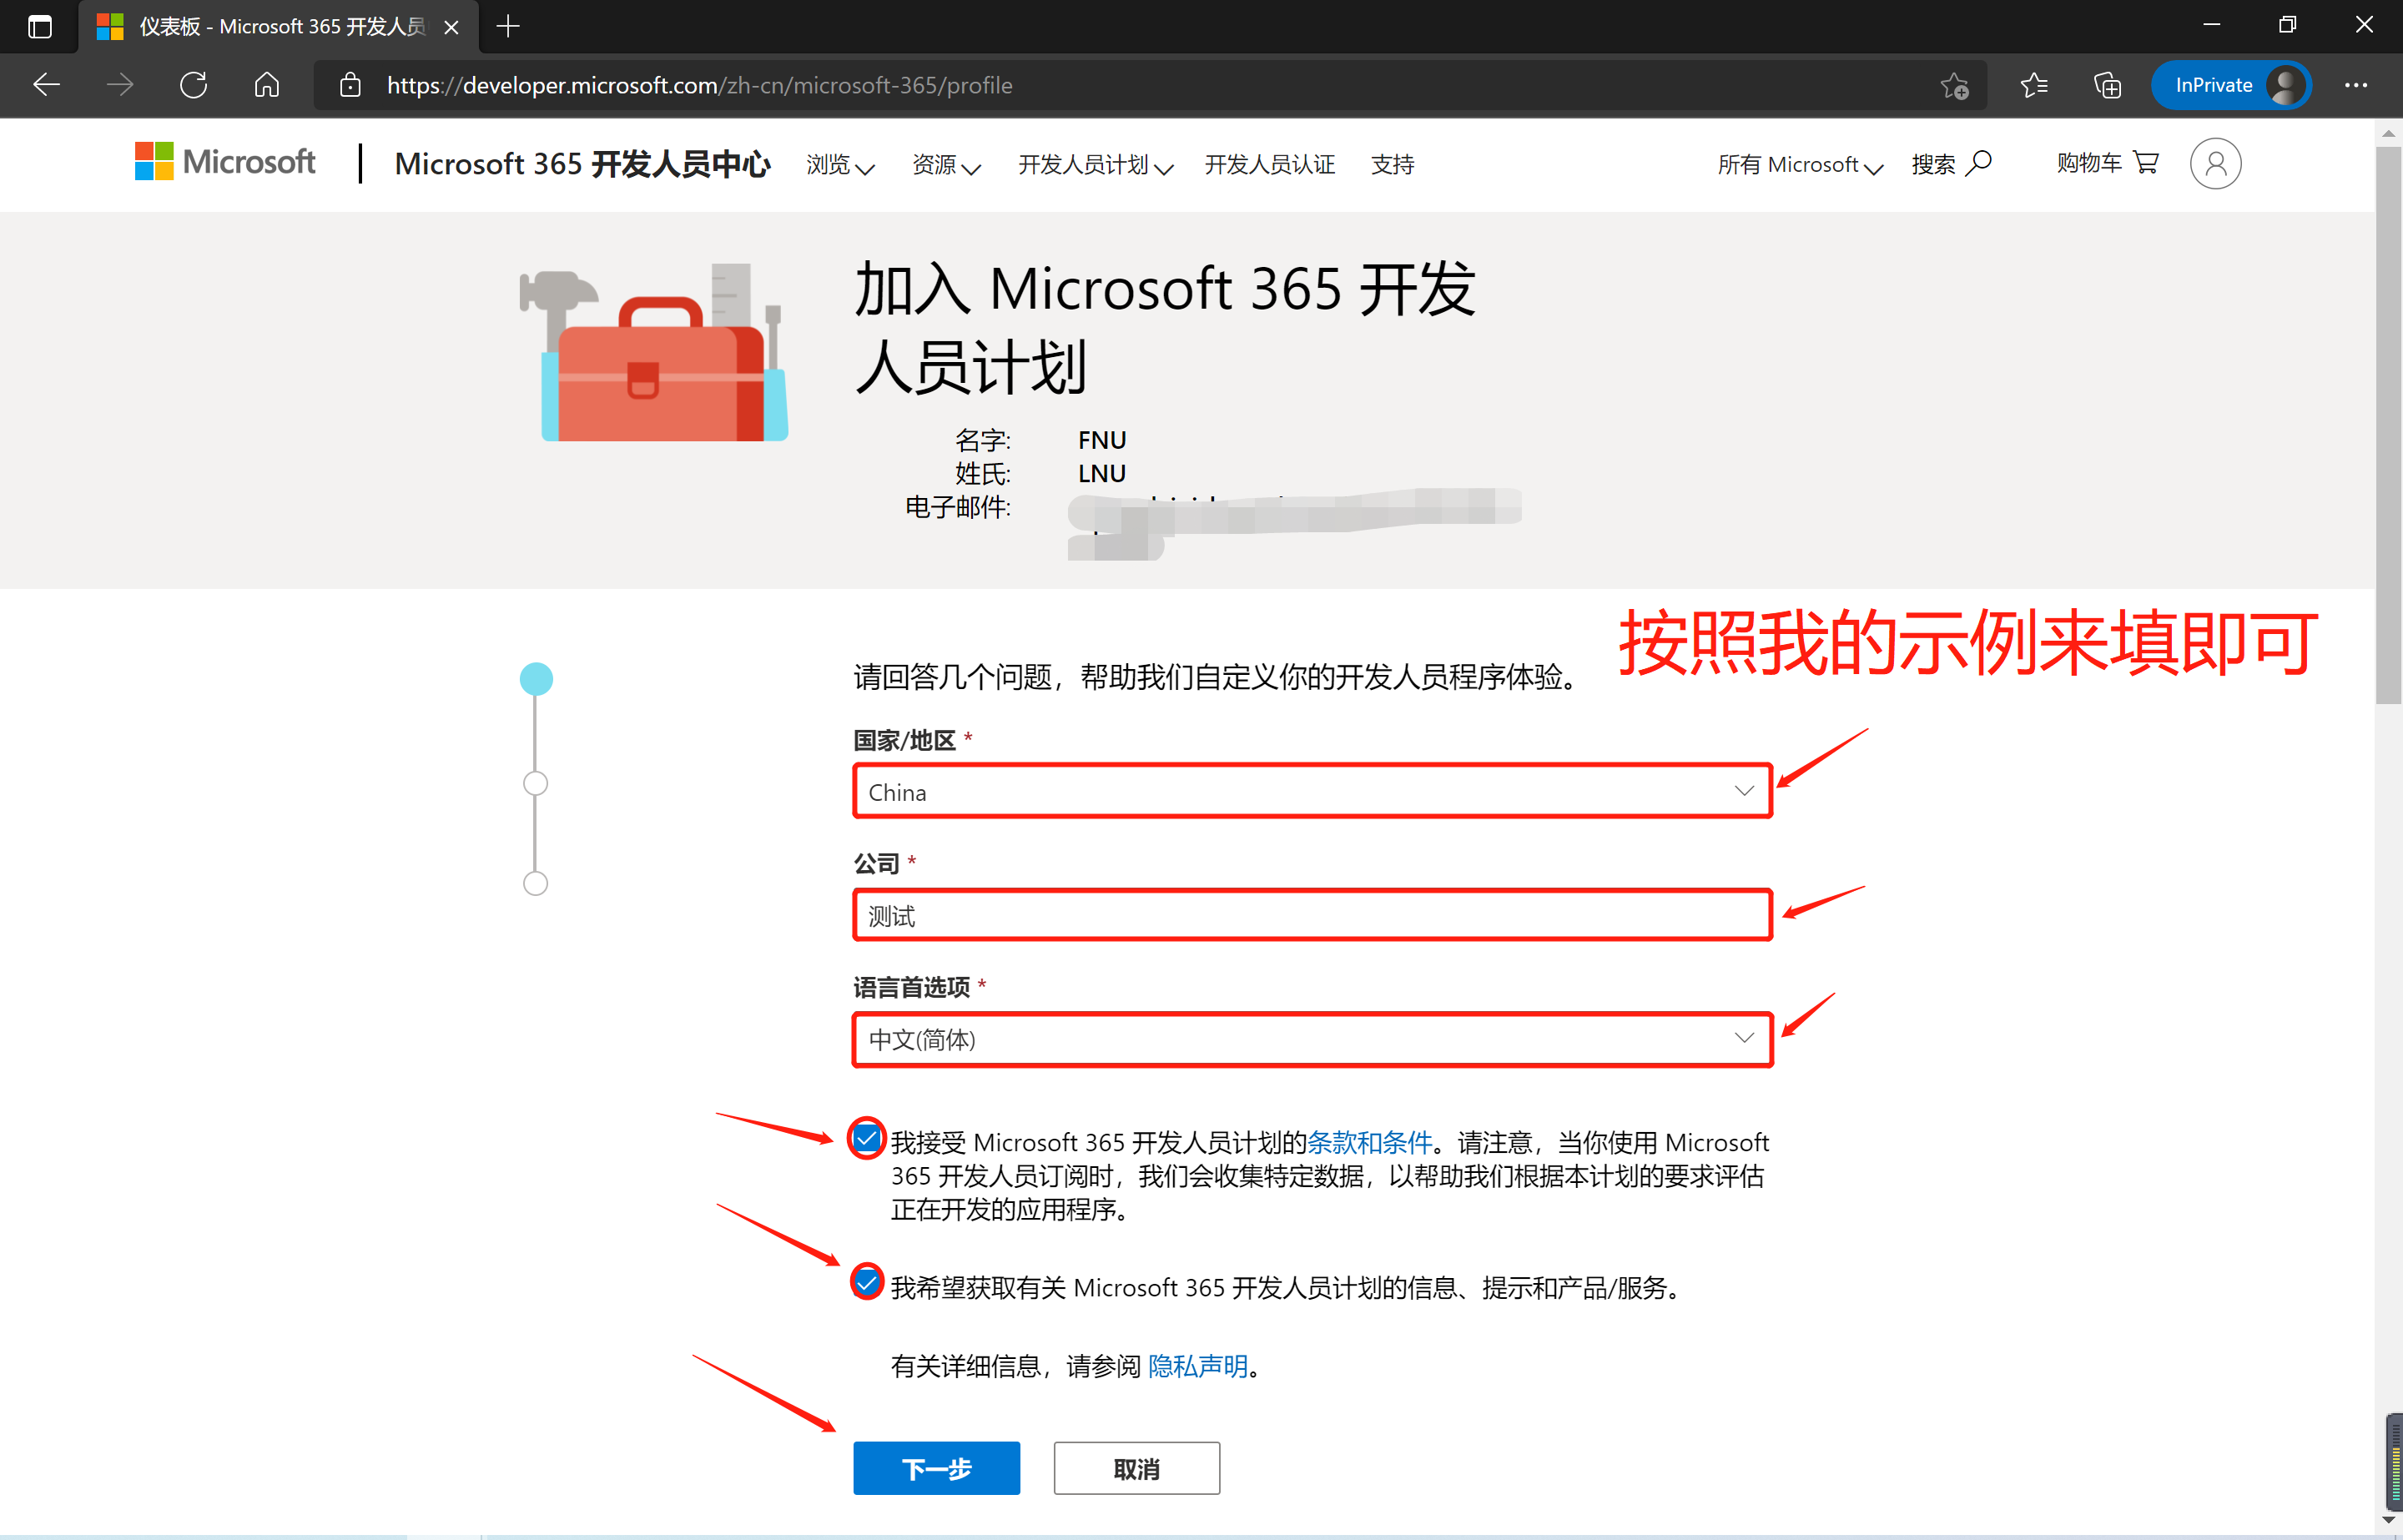This screenshot has width=2403, height=1540.
Task: Click the browser refresh icon
Action: tap(193, 85)
